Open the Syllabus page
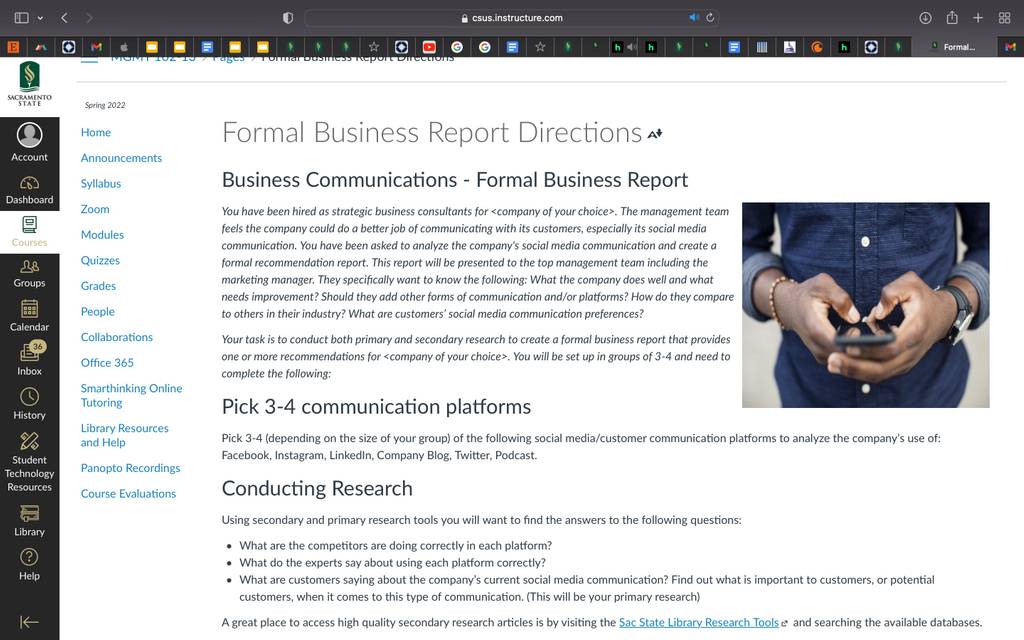1024x640 pixels. coord(101,184)
